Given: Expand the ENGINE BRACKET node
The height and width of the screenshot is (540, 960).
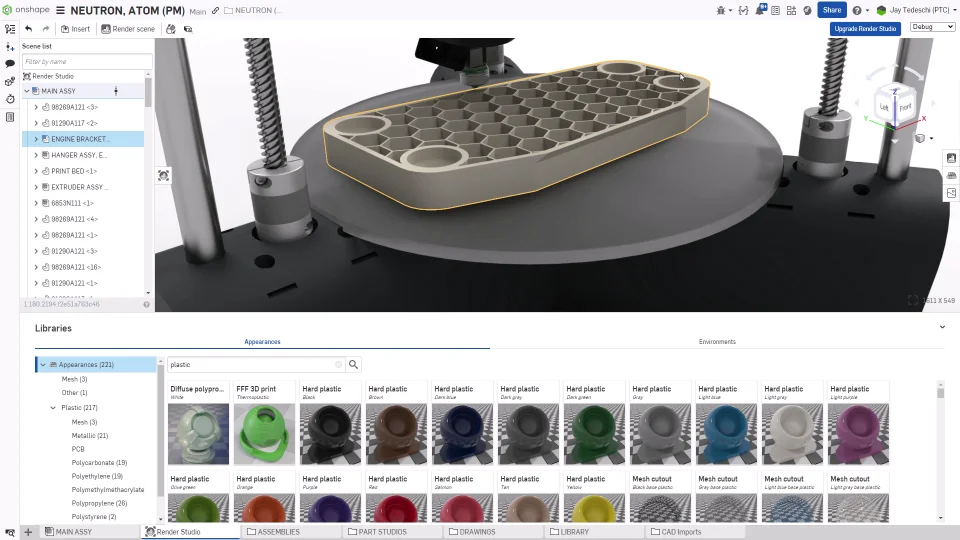Looking at the screenshot, I should 36,139.
